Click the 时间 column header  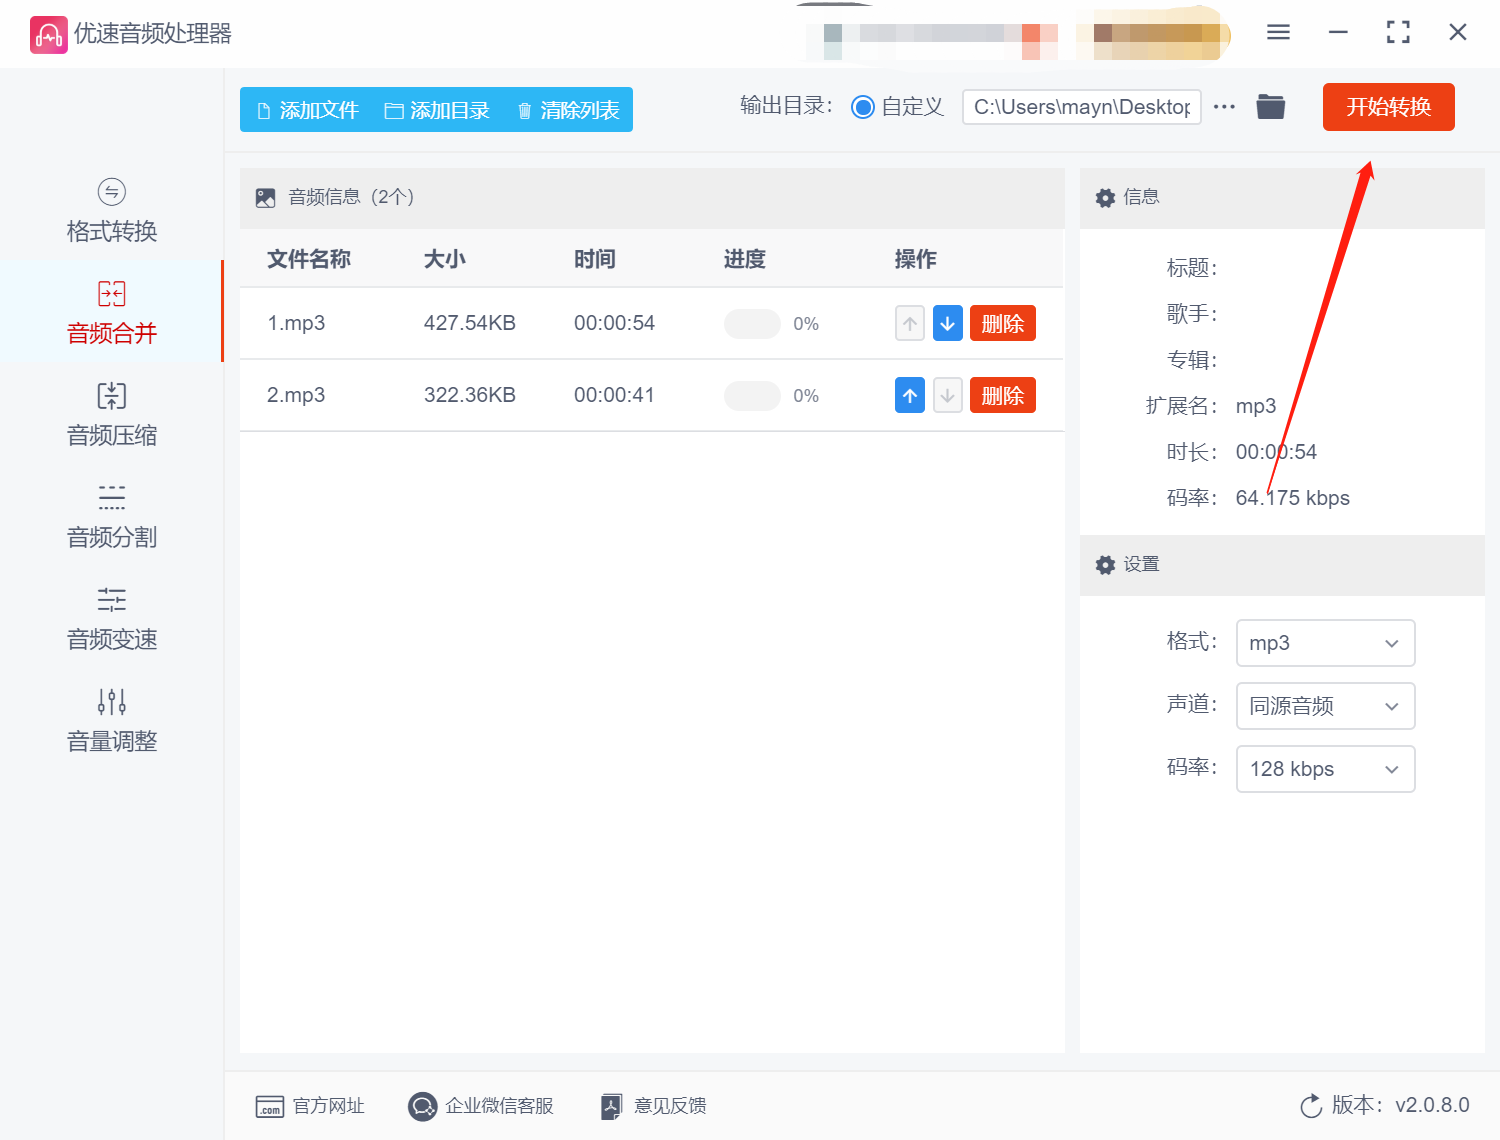click(594, 259)
